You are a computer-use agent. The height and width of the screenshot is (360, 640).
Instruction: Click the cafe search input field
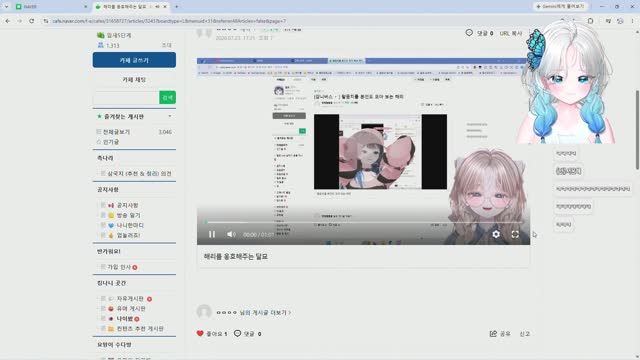click(126, 98)
